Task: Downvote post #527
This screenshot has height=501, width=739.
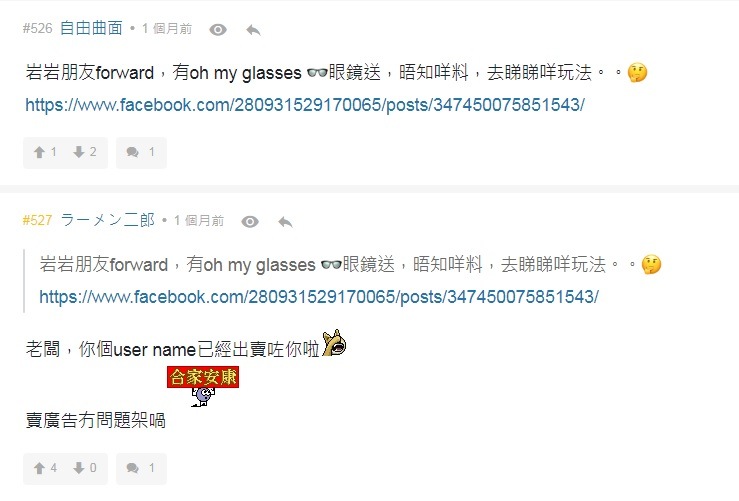Action: pos(85,468)
